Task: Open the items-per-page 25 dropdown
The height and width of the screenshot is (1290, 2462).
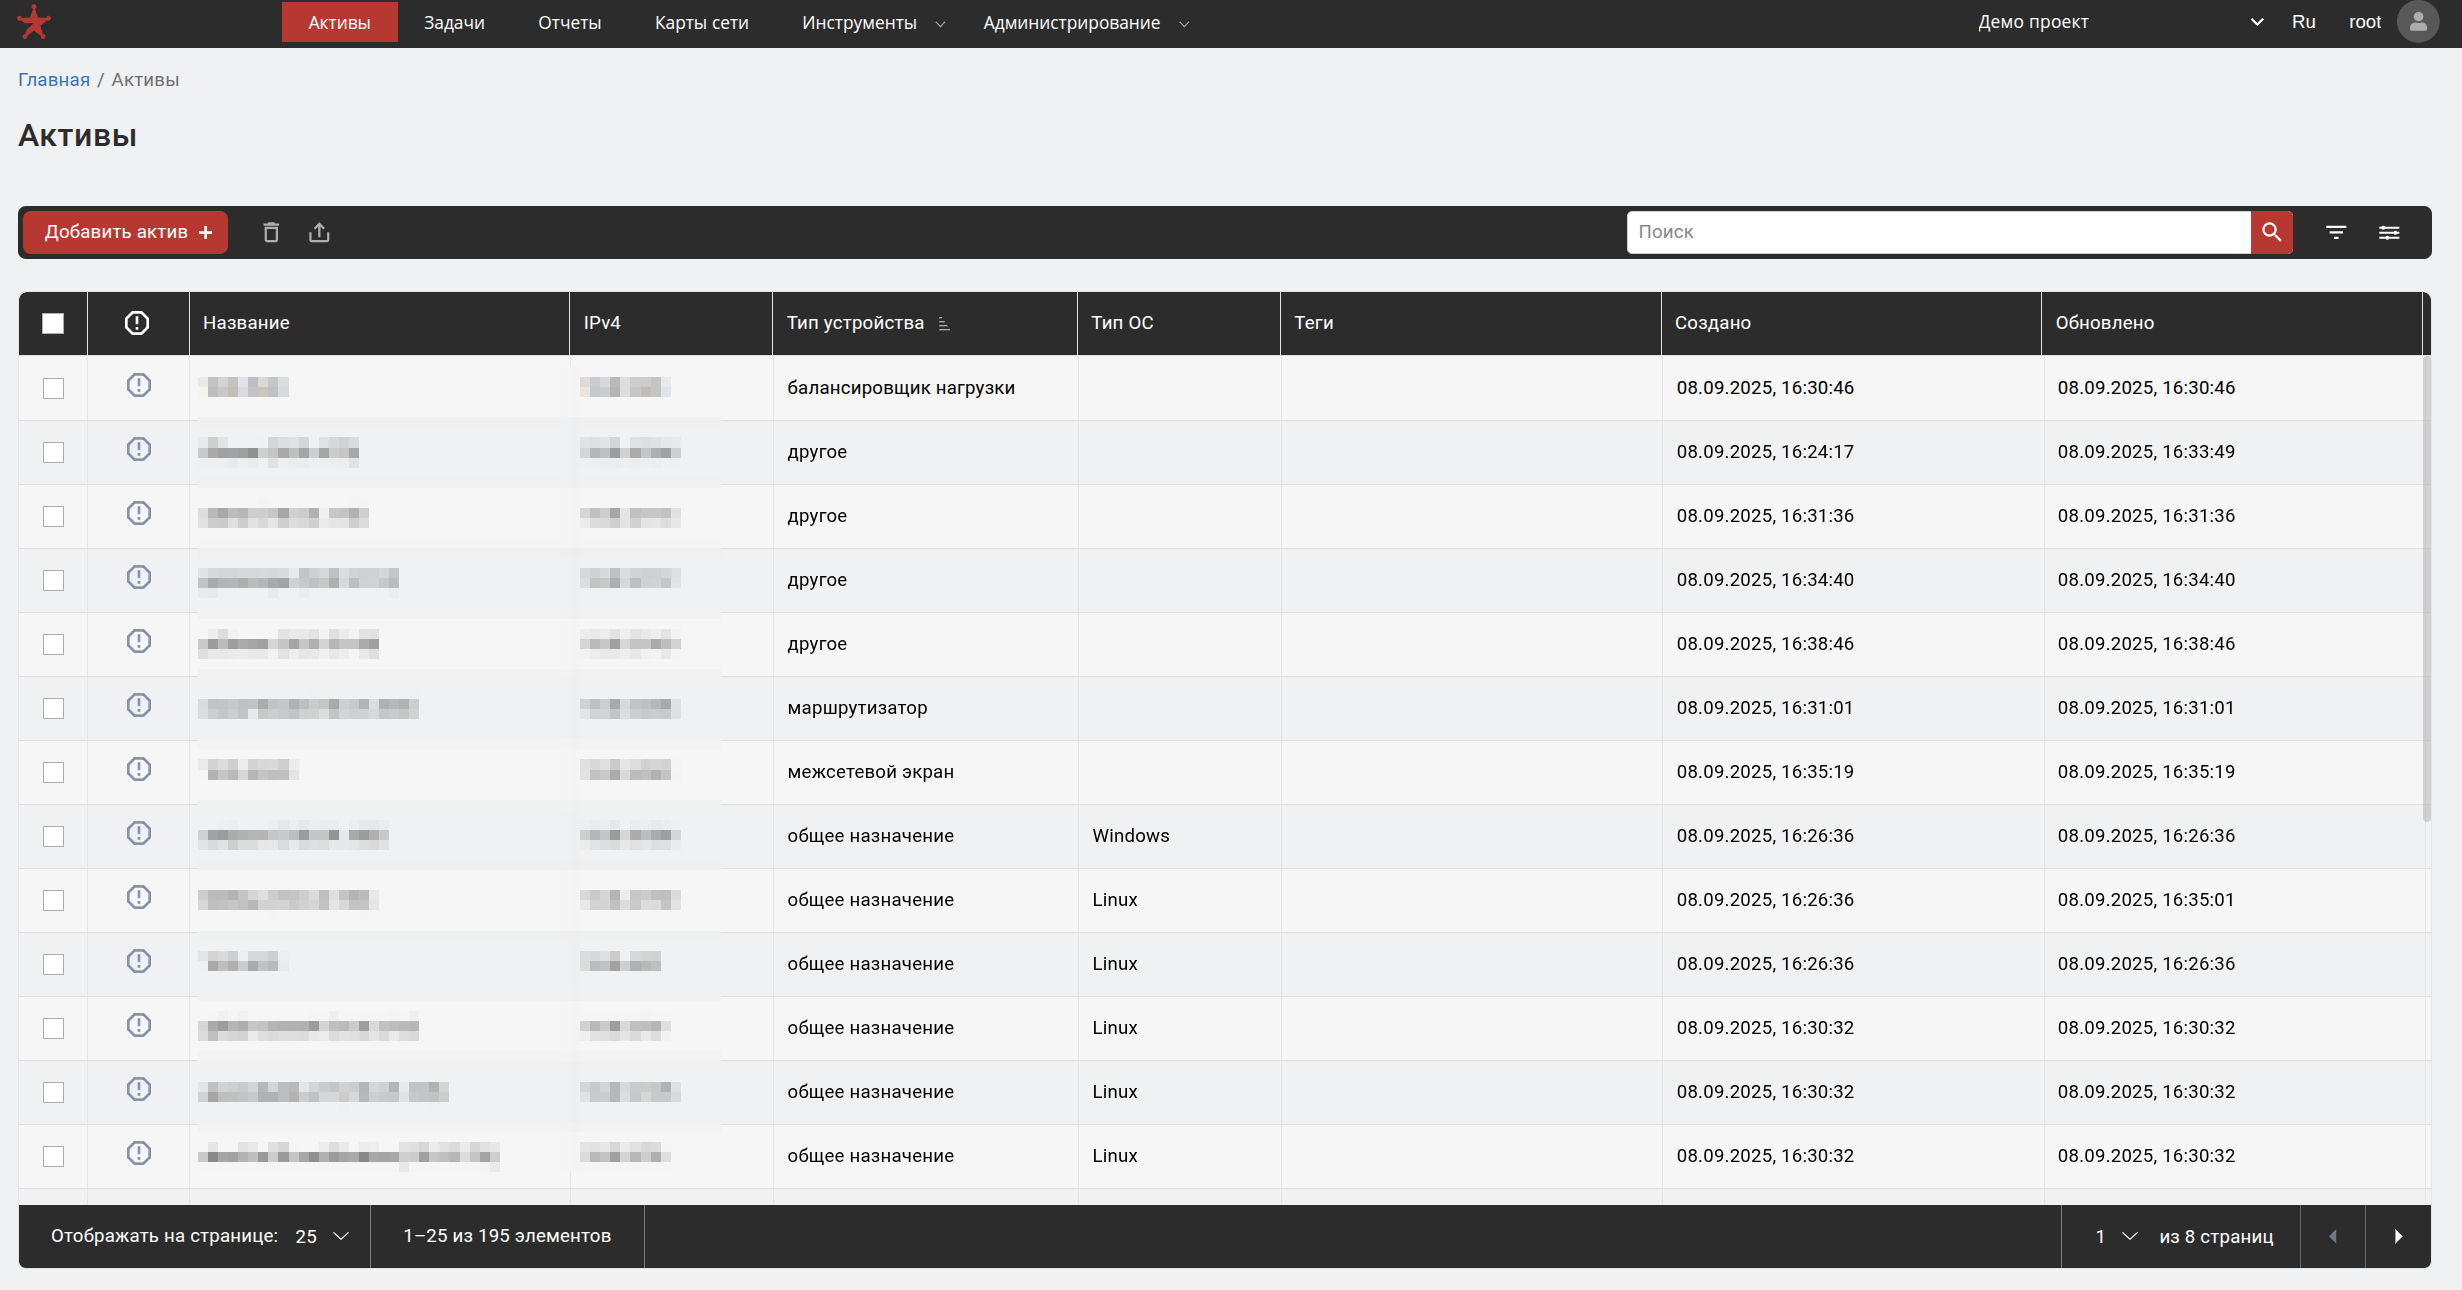Action: tap(322, 1236)
